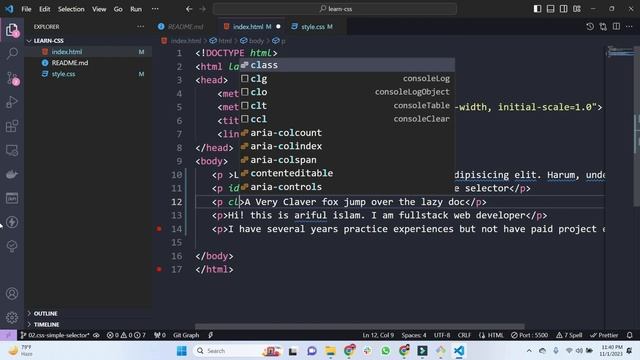Change encoding via UTF-8 status item
640x360 pixels.
click(442, 335)
